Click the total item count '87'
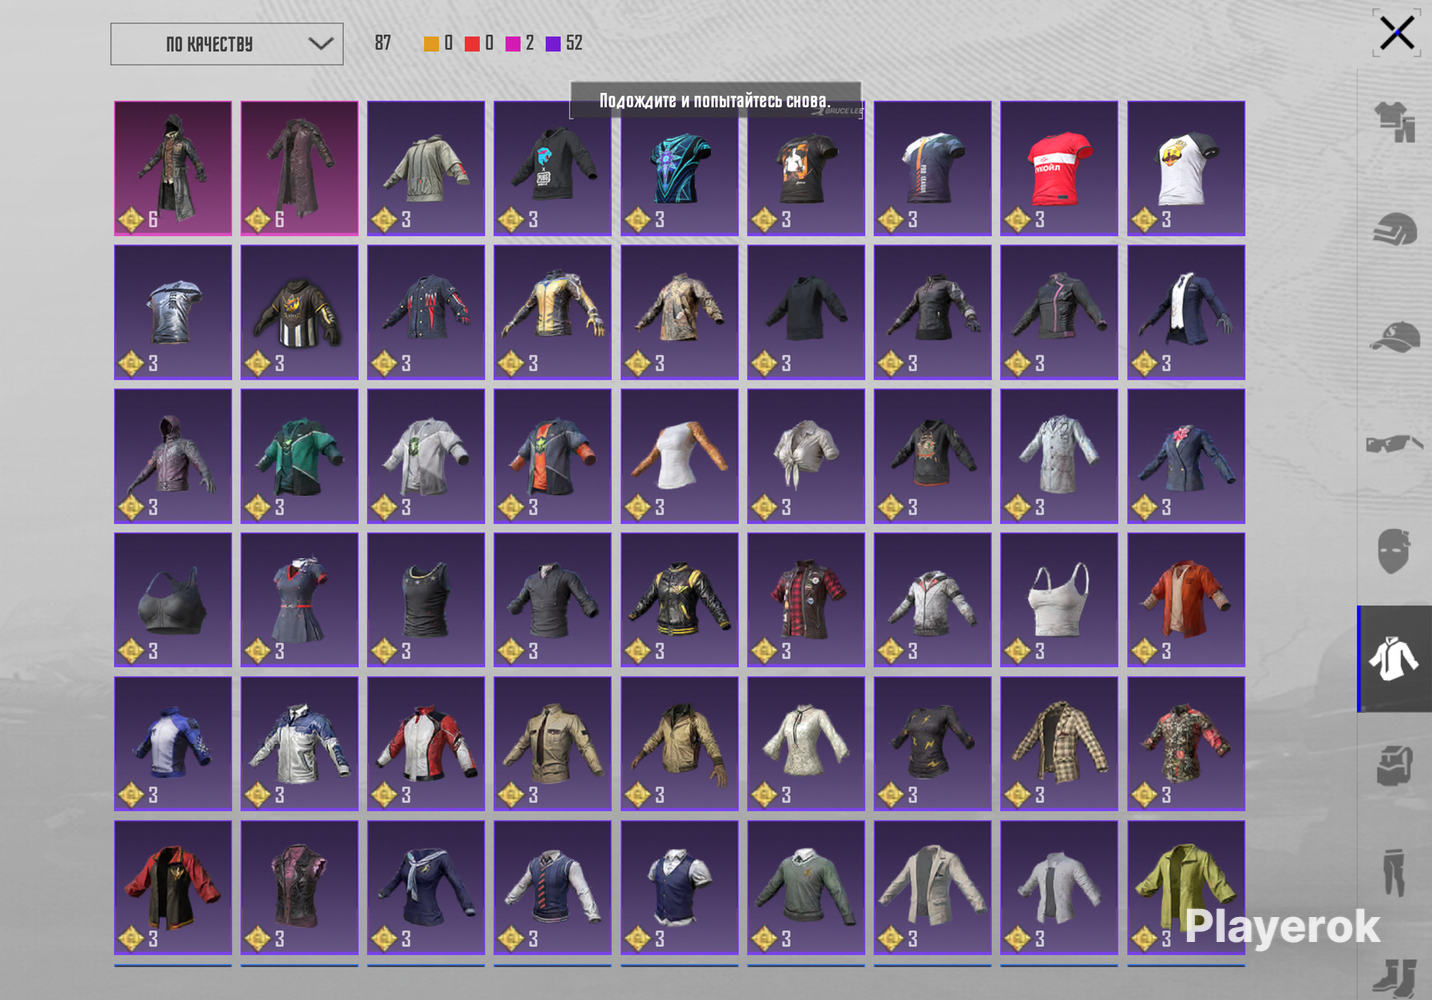Viewport: 1432px width, 1000px height. [x=383, y=43]
